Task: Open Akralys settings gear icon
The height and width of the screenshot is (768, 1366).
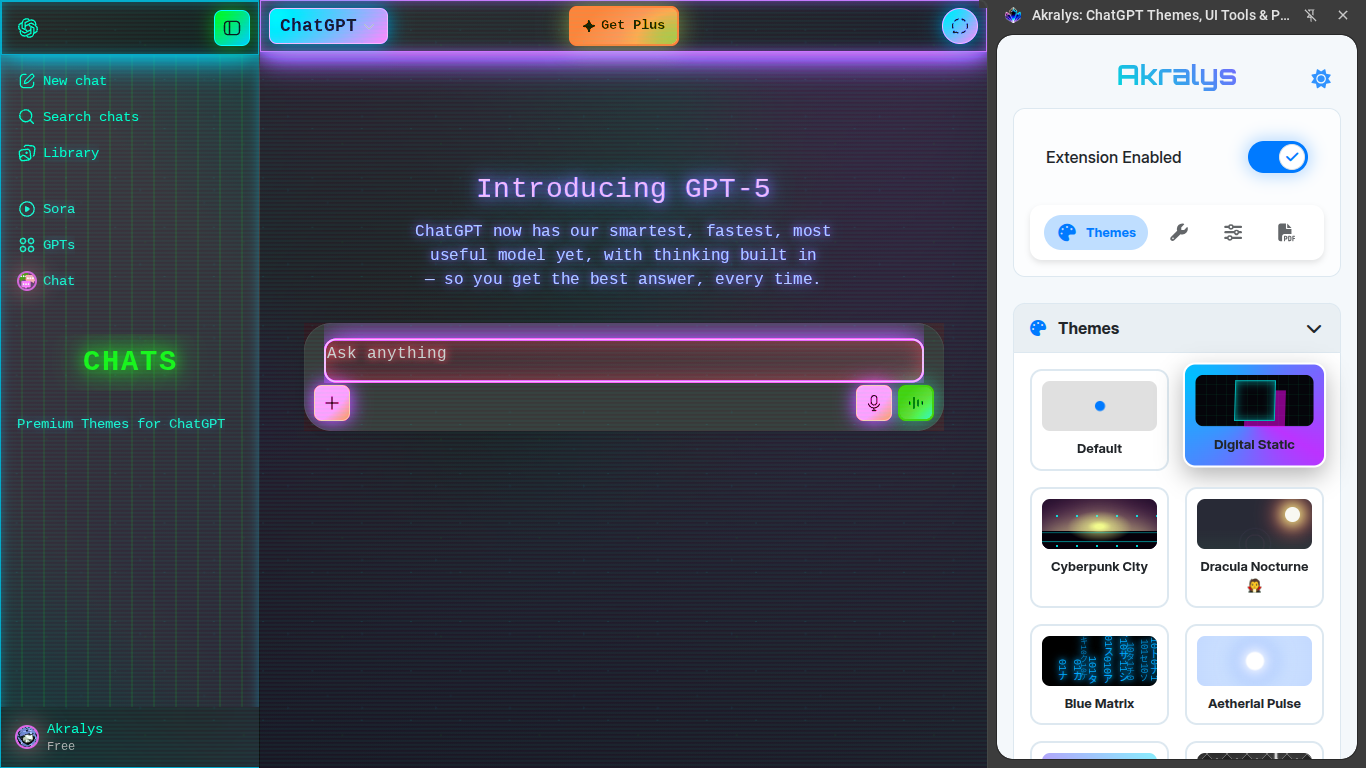Action: (x=1321, y=78)
